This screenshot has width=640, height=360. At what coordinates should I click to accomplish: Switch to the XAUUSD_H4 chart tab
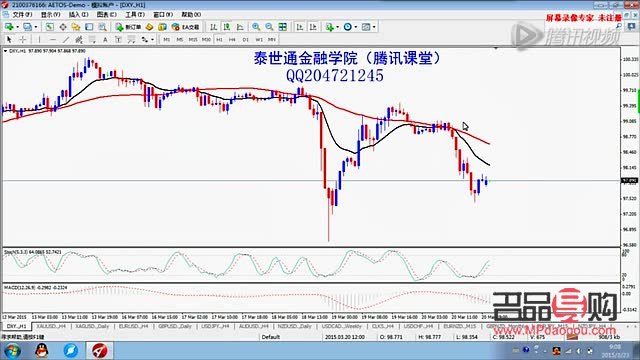click(x=51, y=327)
